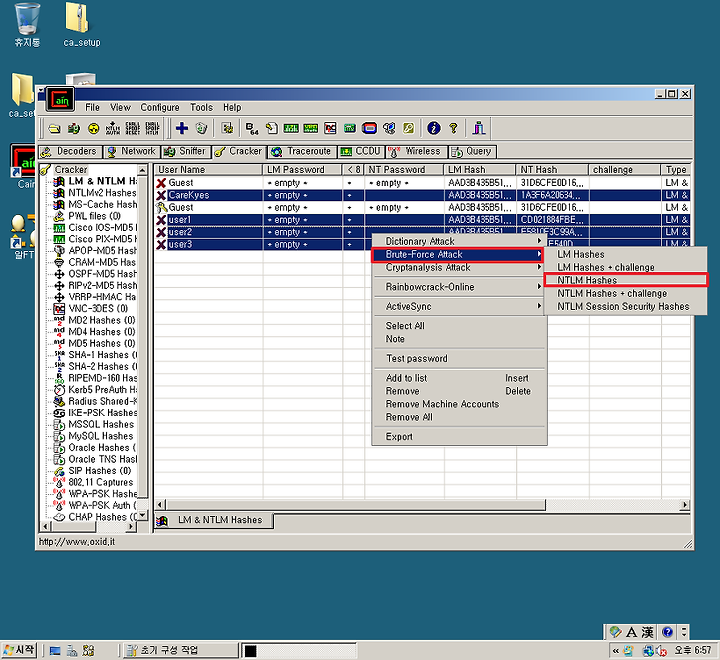The width and height of the screenshot is (720, 660).
Task: Click Remove Machine Accounts menu entry
Action: click(459, 404)
